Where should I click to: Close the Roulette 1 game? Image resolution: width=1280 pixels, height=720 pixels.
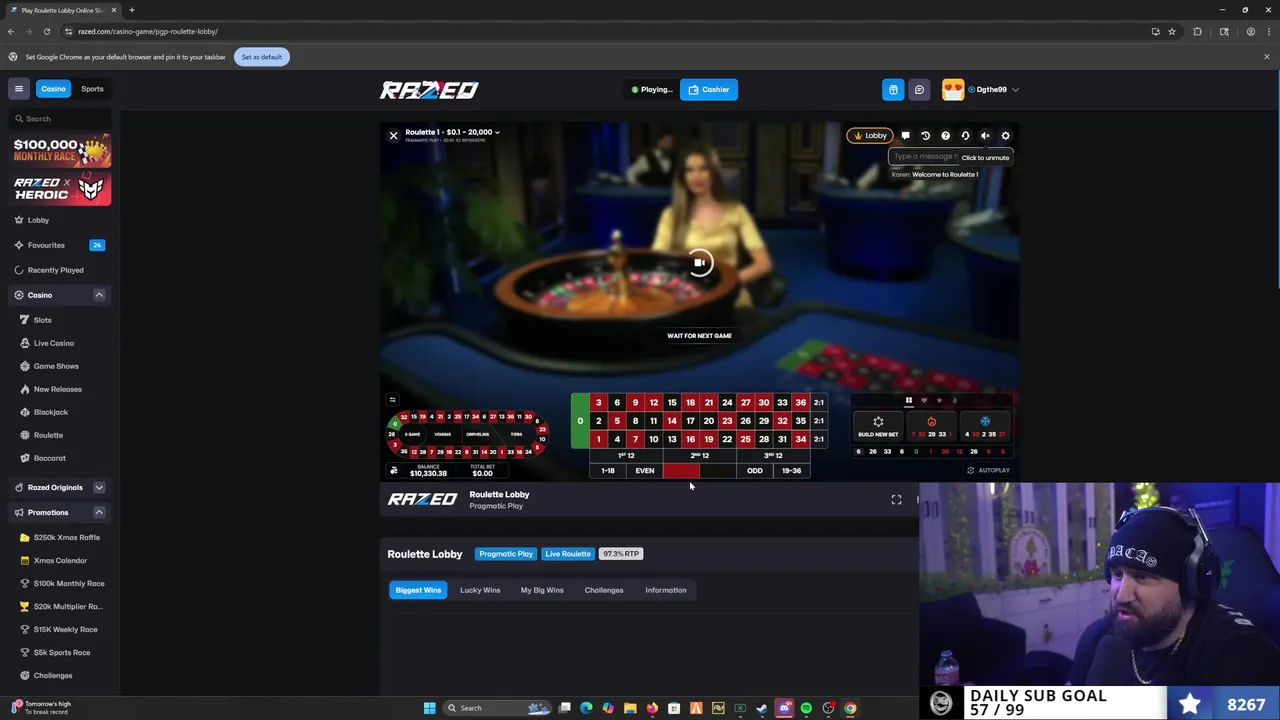[x=393, y=135]
